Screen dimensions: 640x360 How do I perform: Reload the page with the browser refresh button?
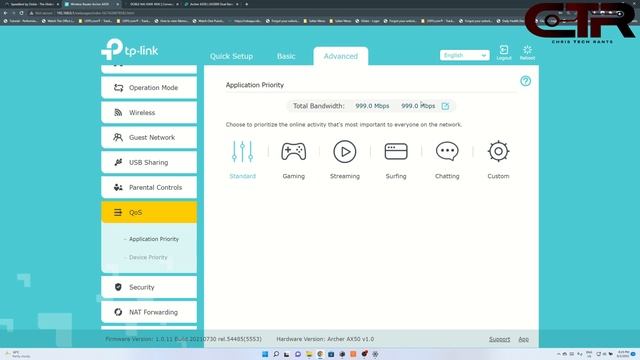pyautogui.click(x=21, y=13)
